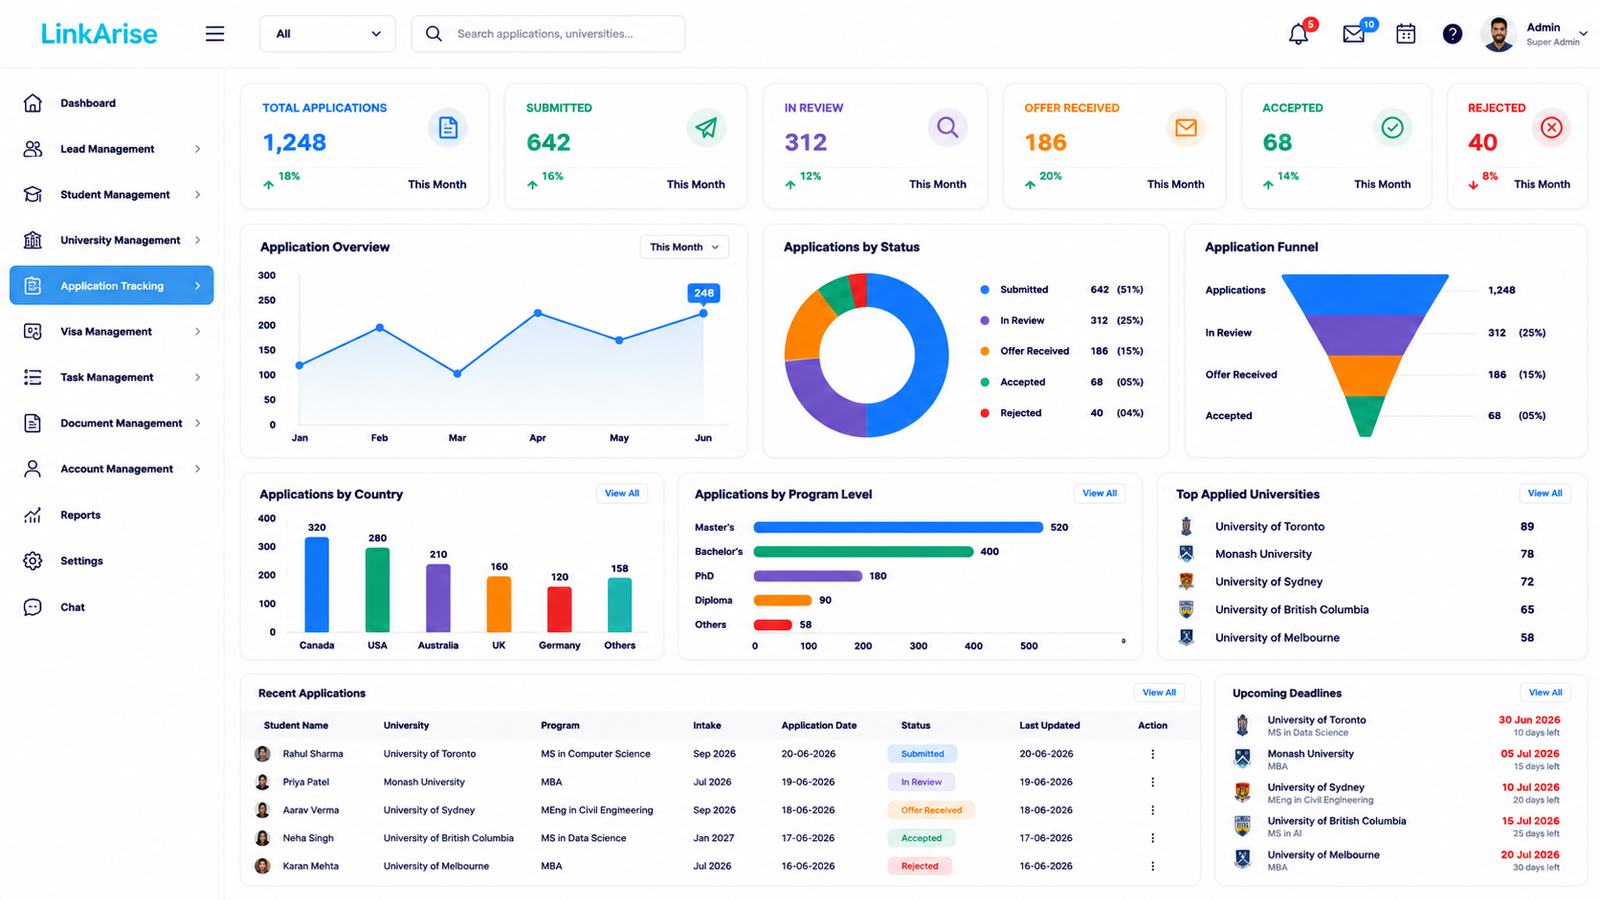This screenshot has width=1600, height=900.
Task: Open the calendar icon in header
Action: tap(1405, 34)
